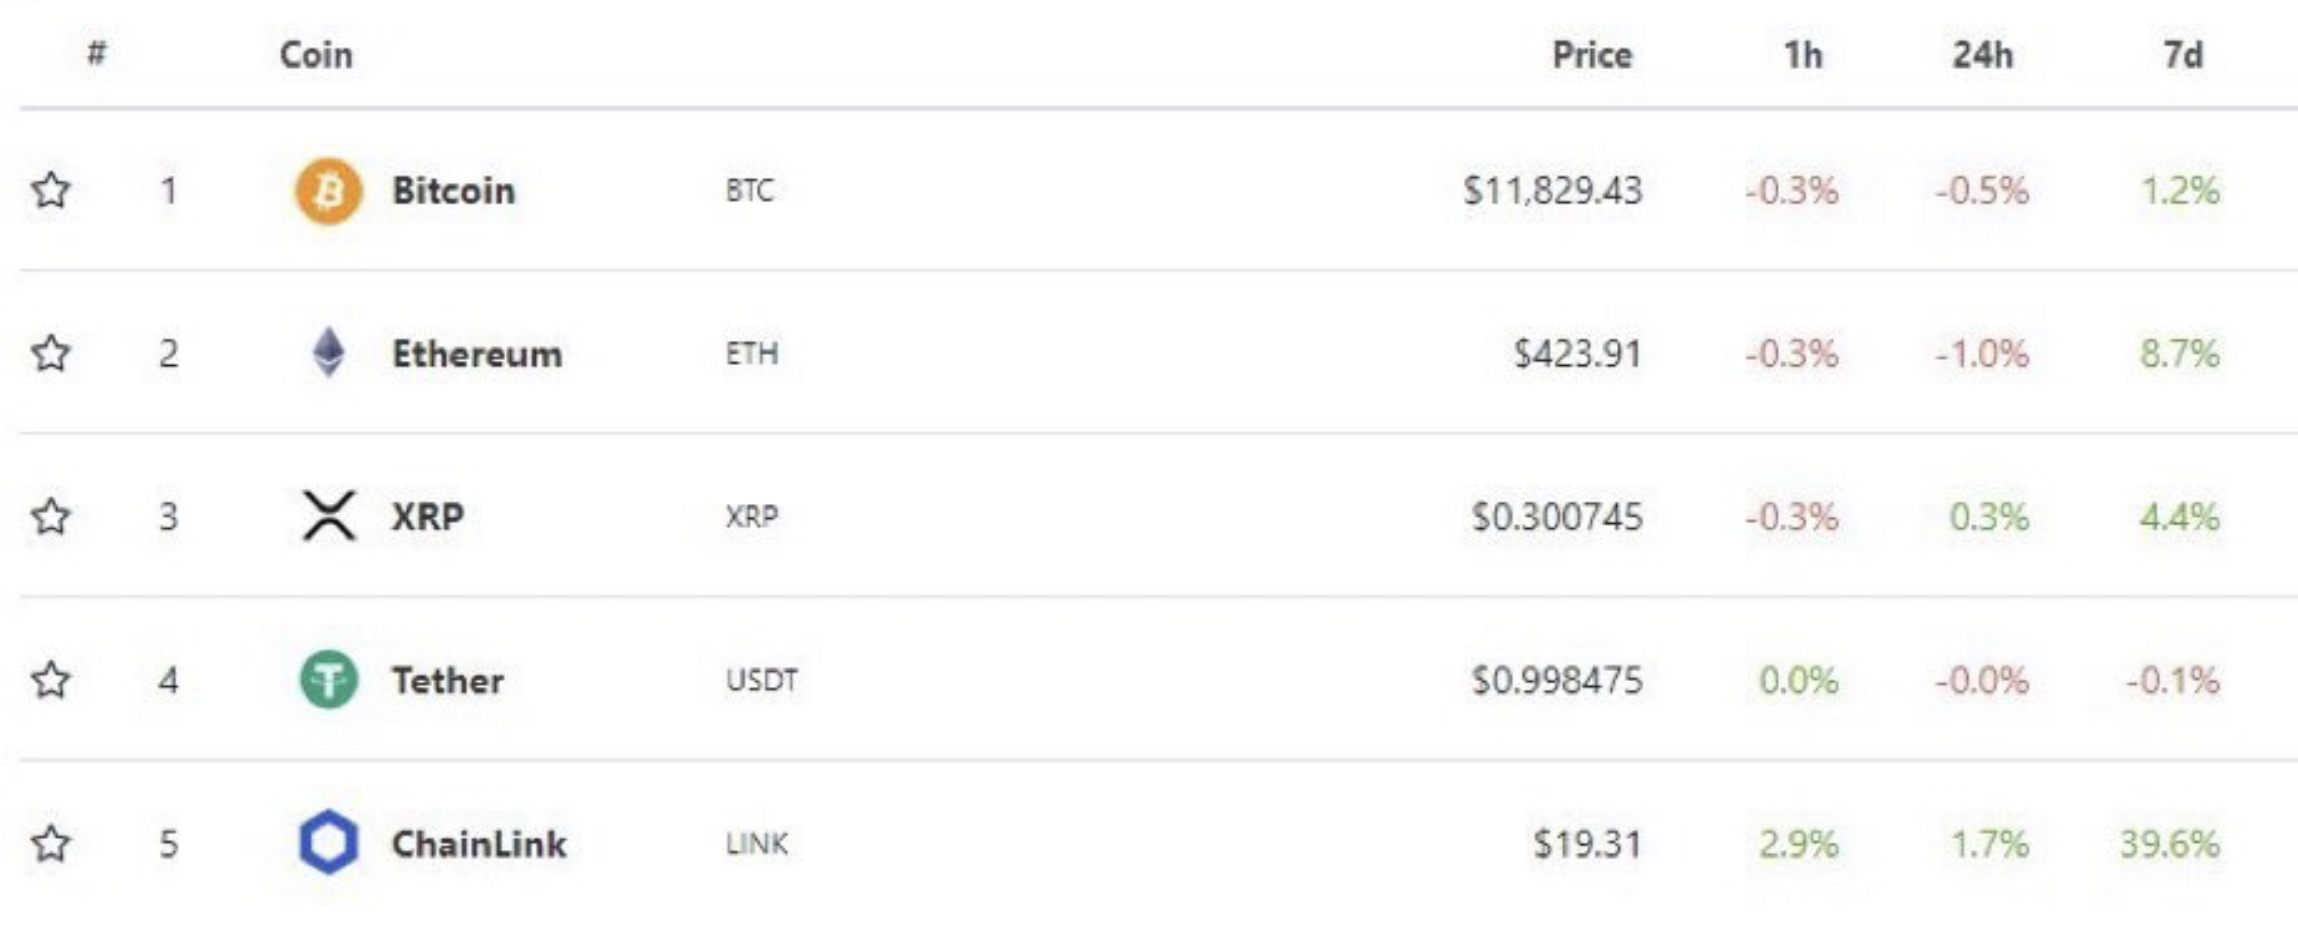Toggle the star next to Ethereum
The width and height of the screenshot is (2298, 943).
click(51, 353)
